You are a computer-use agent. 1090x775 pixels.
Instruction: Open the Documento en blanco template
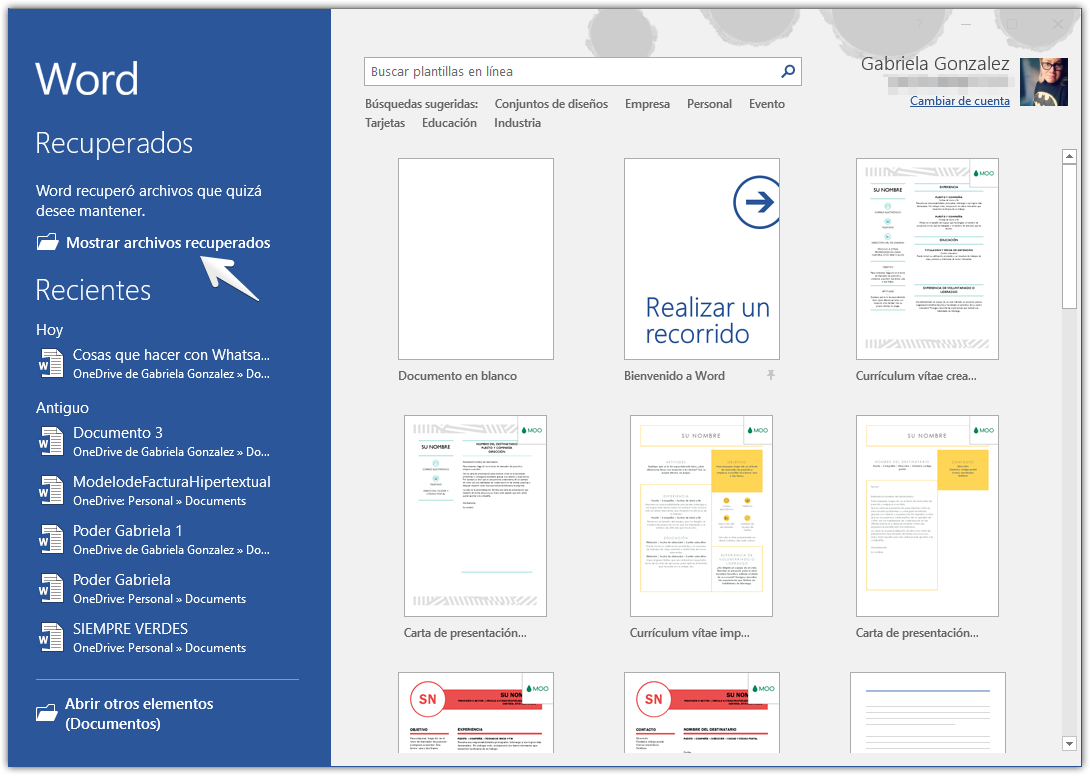pos(475,258)
